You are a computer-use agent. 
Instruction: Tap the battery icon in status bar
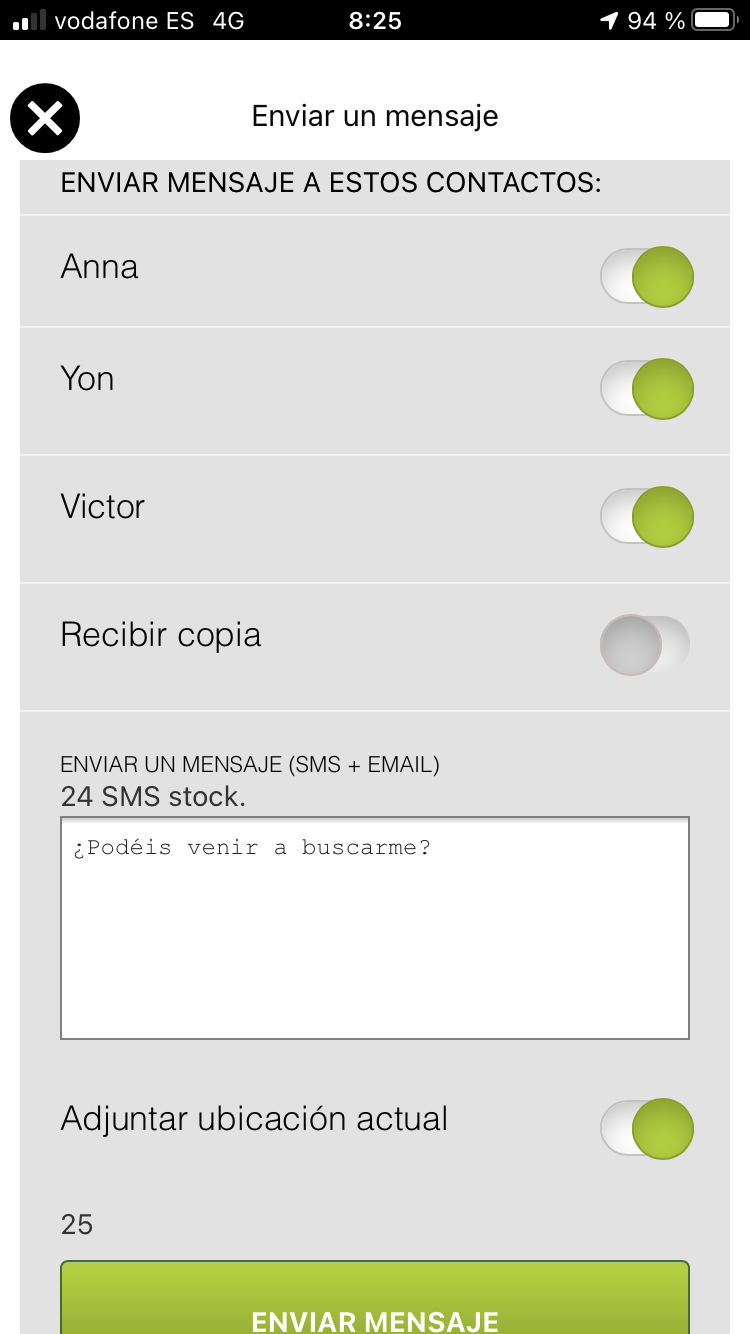coord(714,20)
